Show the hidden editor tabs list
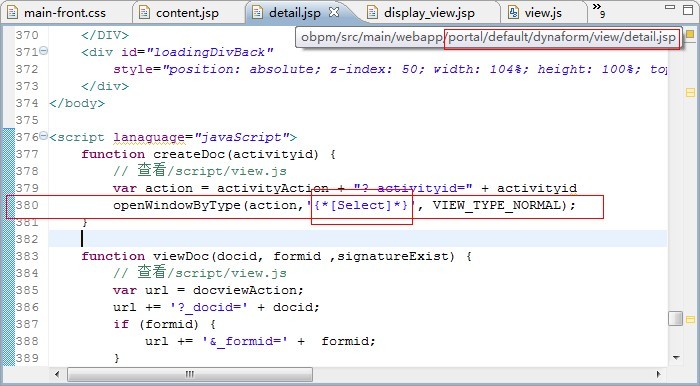700x386 pixels. (598, 10)
